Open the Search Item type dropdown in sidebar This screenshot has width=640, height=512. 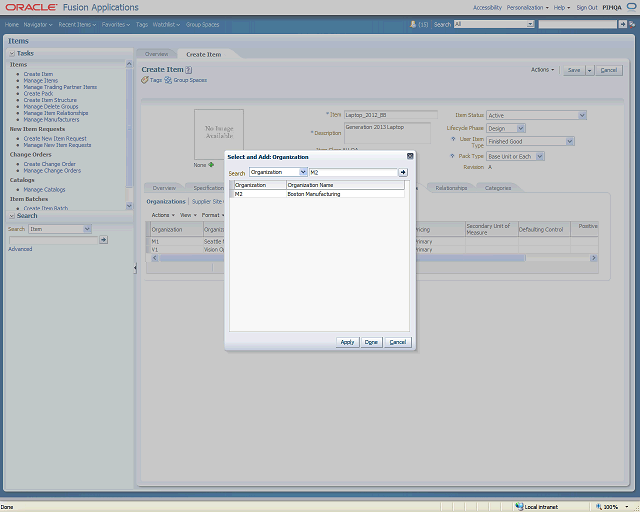pos(87,229)
